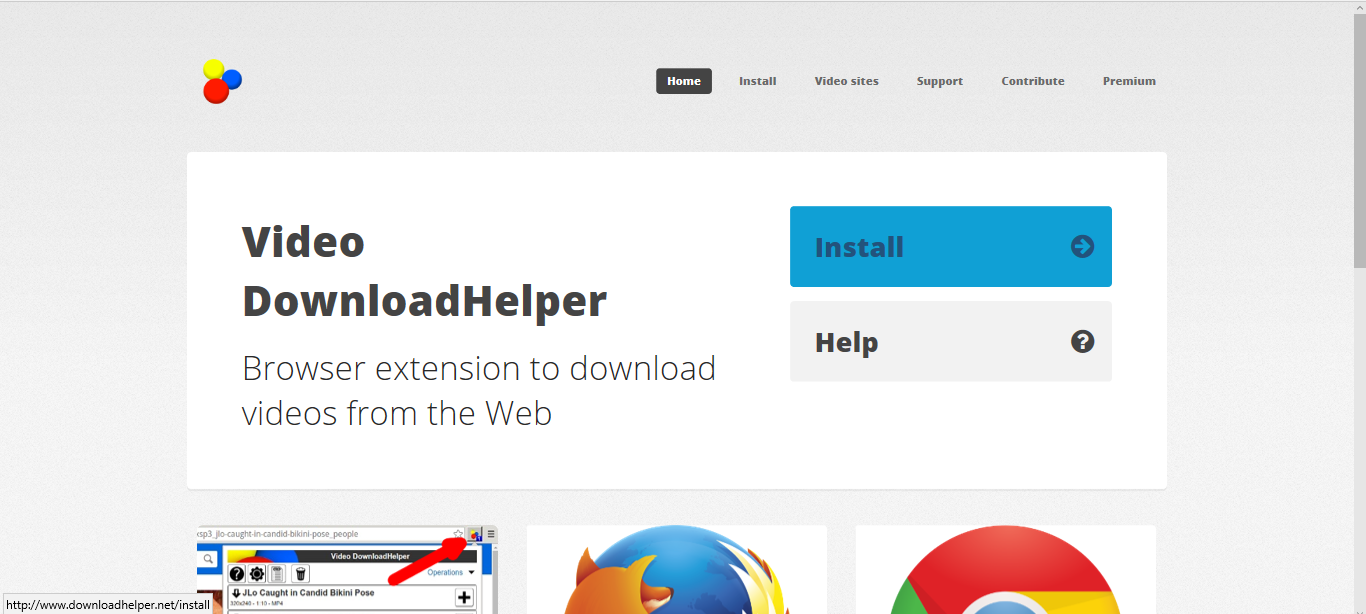Visit the Premium page link

click(1129, 81)
